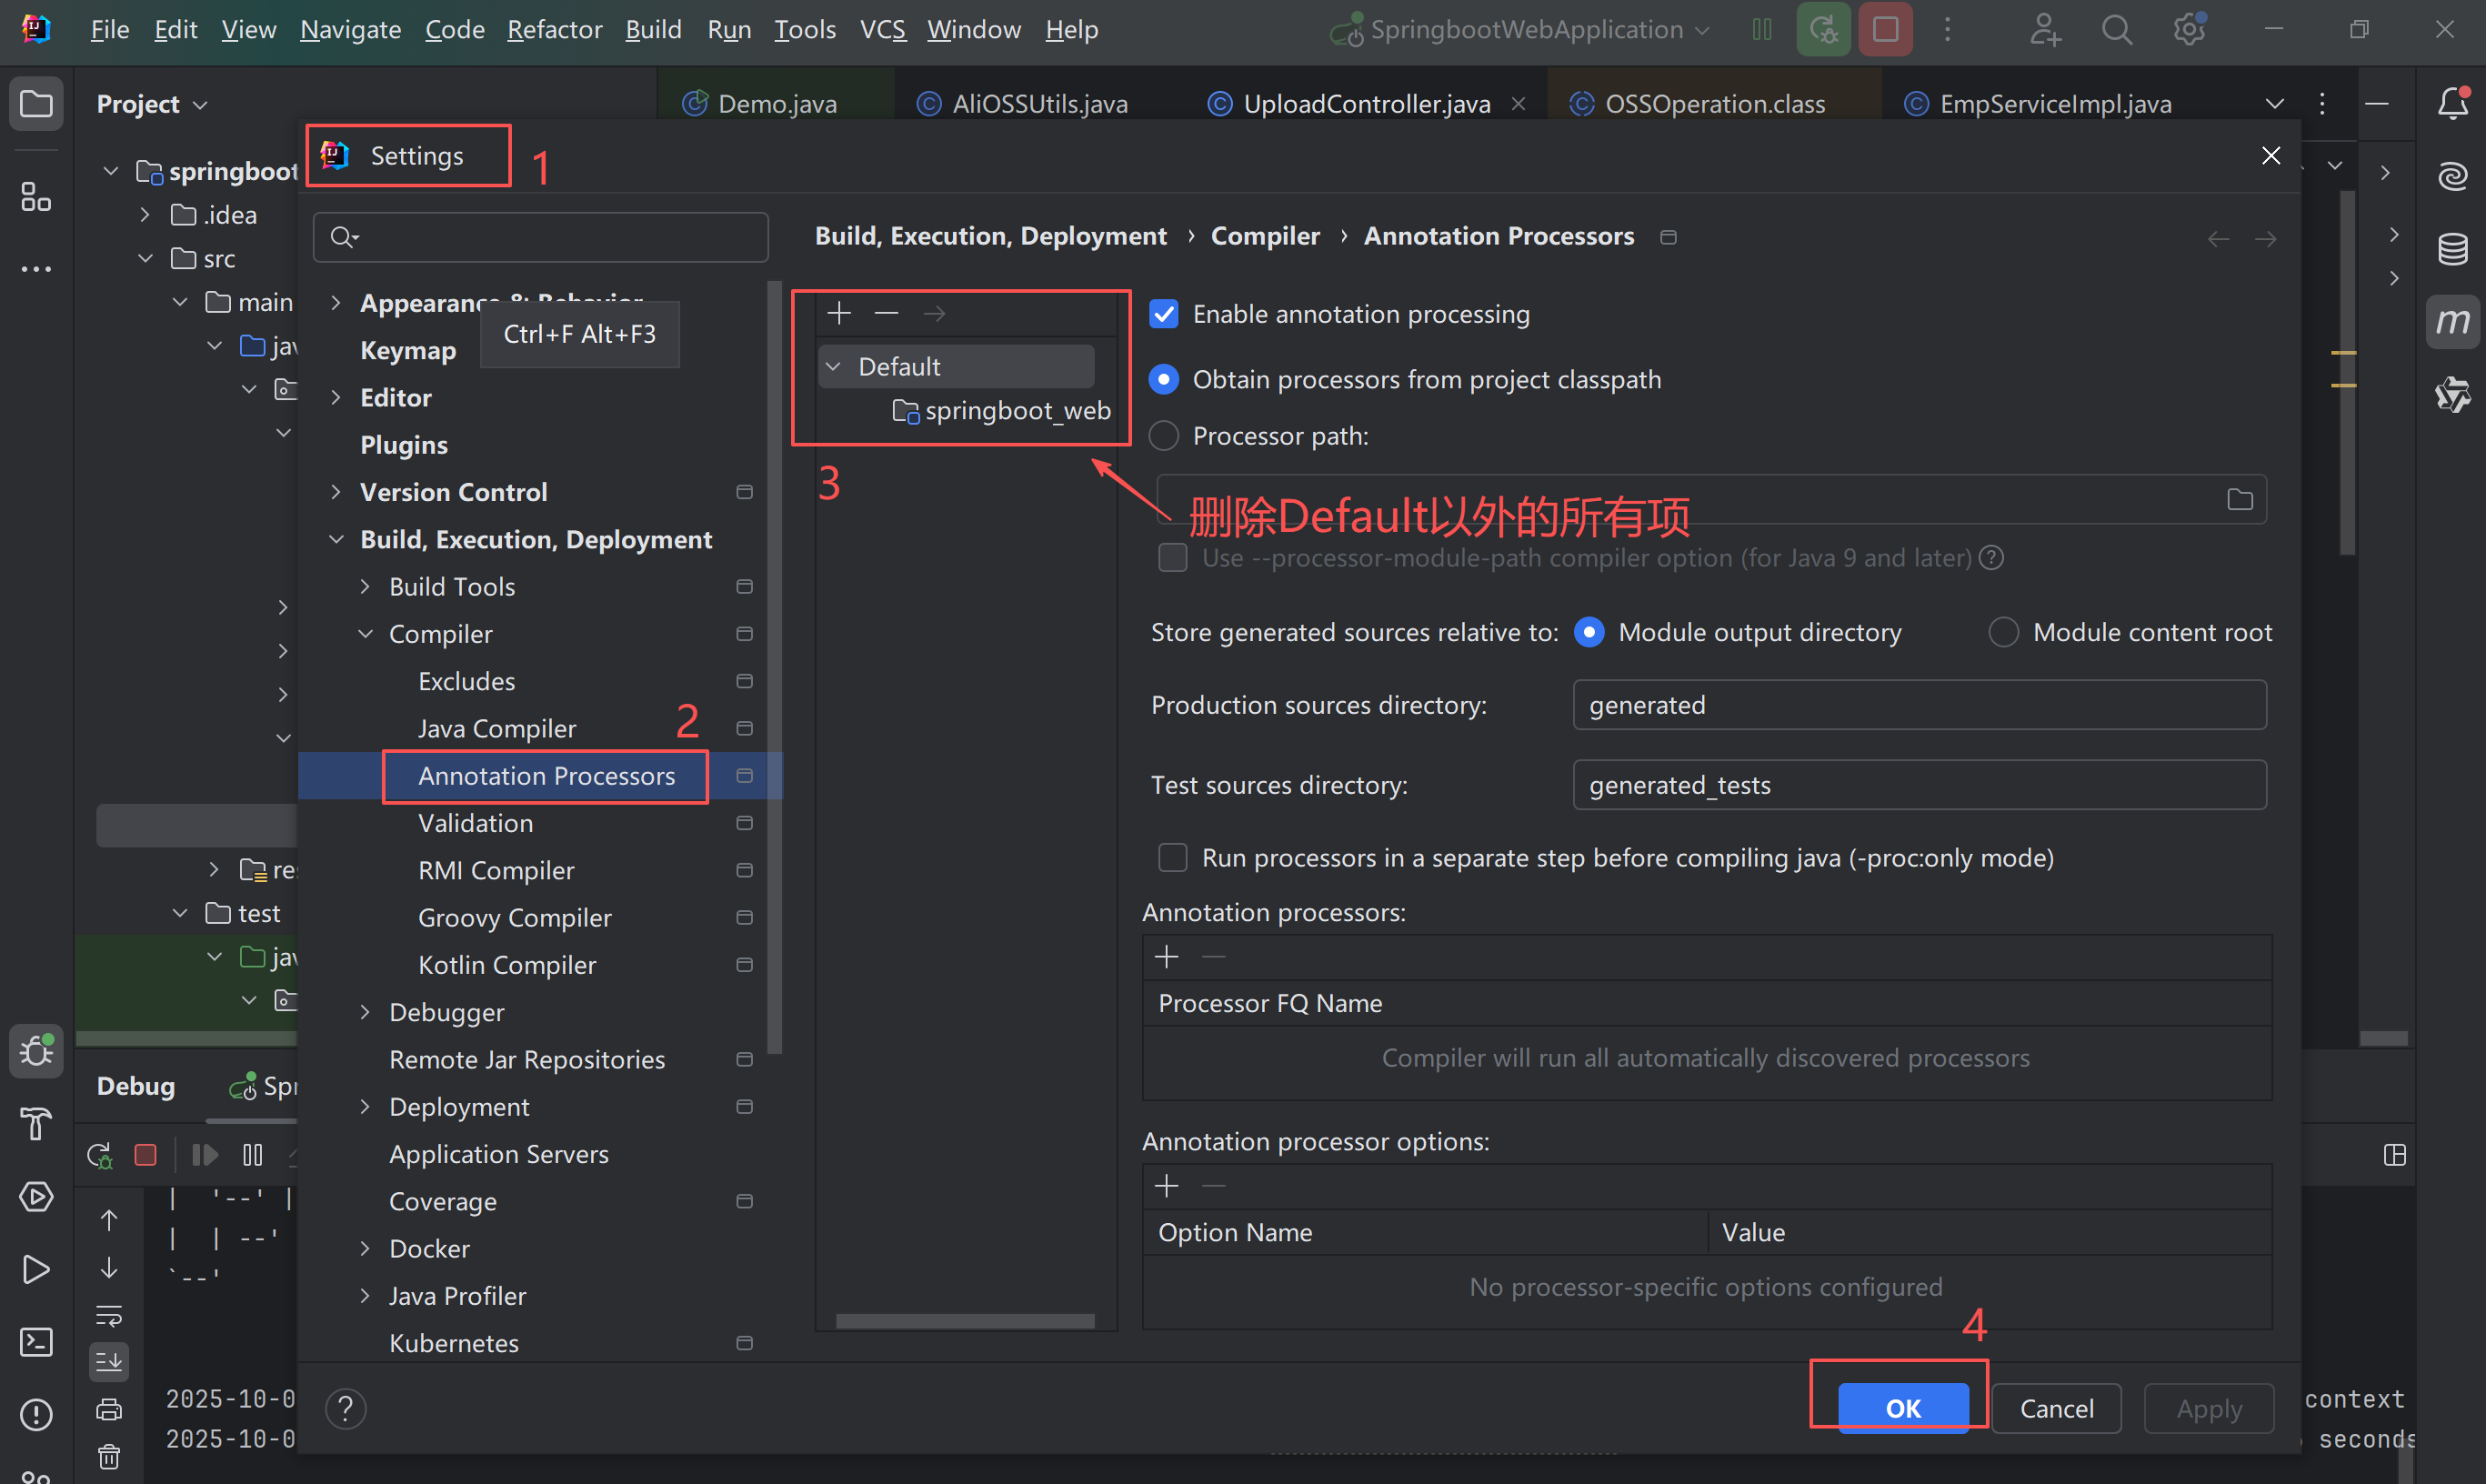Select the Build hammer icon
The height and width of the screenshot is (1484, 2486).
pyautogui.click(x=36, y=1124)
